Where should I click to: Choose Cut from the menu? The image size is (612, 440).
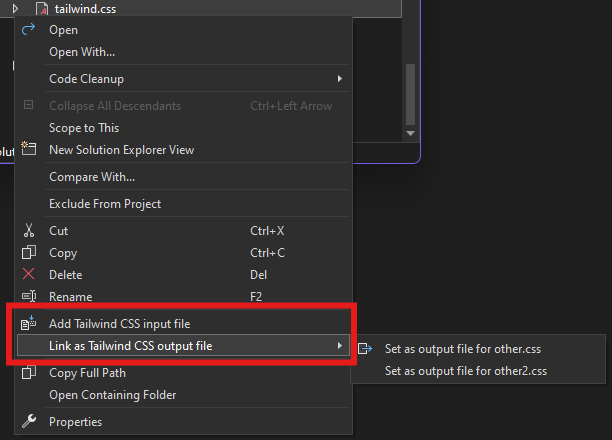pyautogui.click(x=183, y=231)
